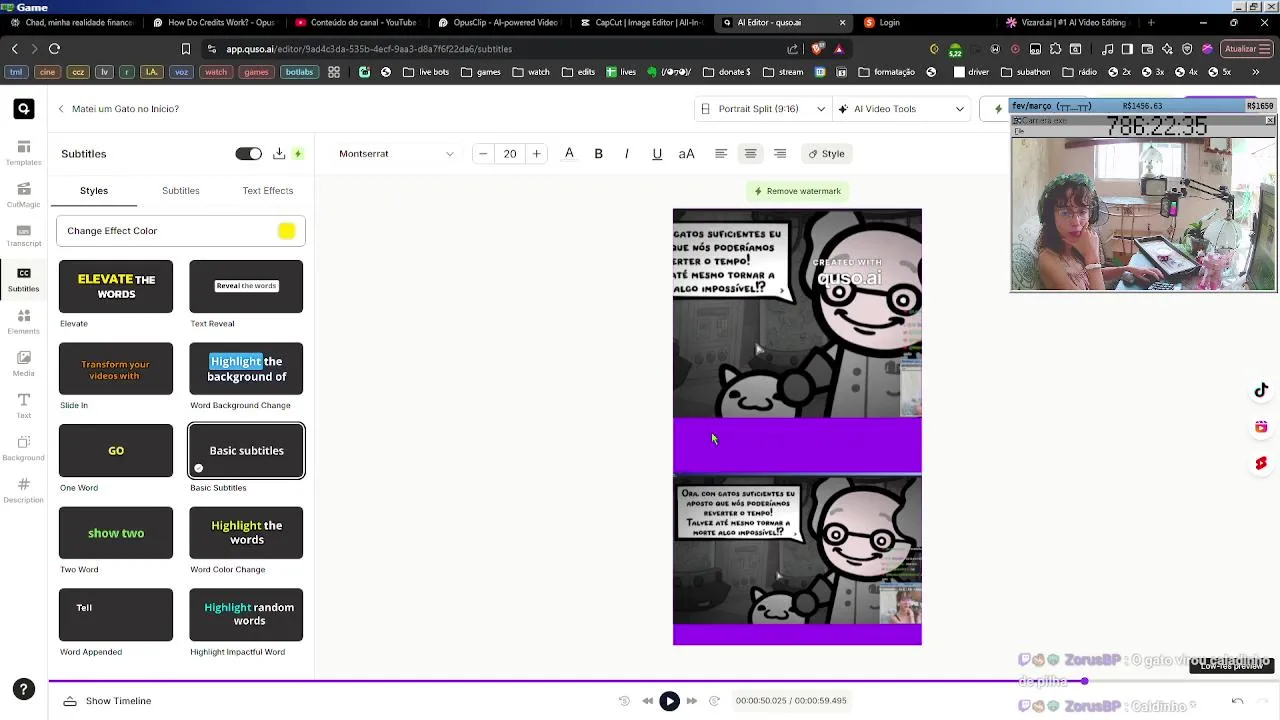
Task: Align subtitle text left
Action: pyautogui.click(x=721, y=154)
